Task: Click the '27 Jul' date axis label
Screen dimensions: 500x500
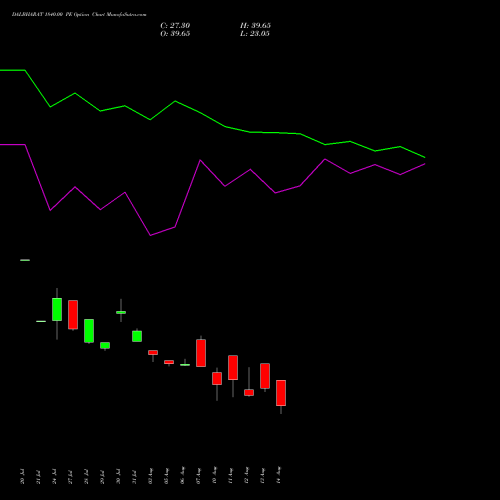Action: point(70,477)
